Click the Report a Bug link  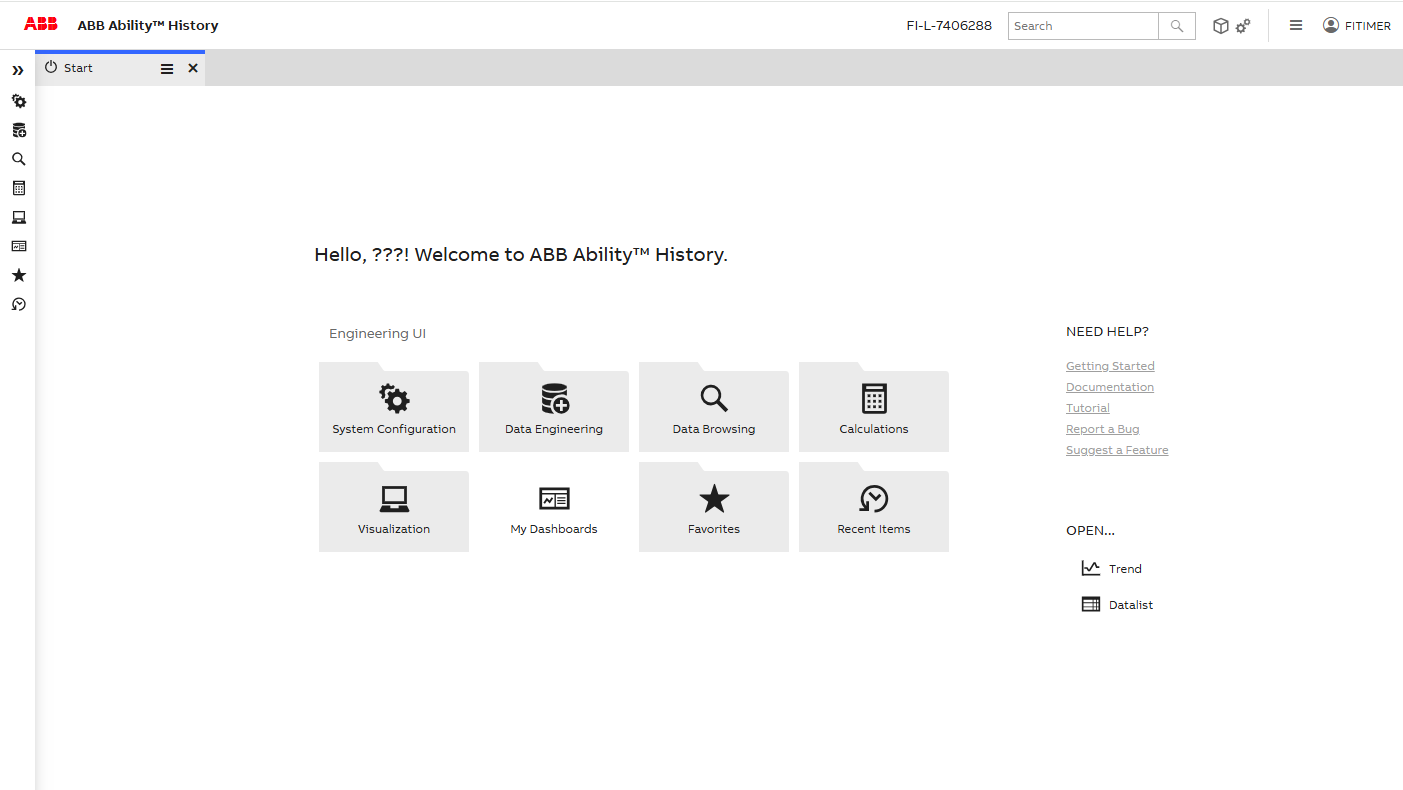point(1103,429)
